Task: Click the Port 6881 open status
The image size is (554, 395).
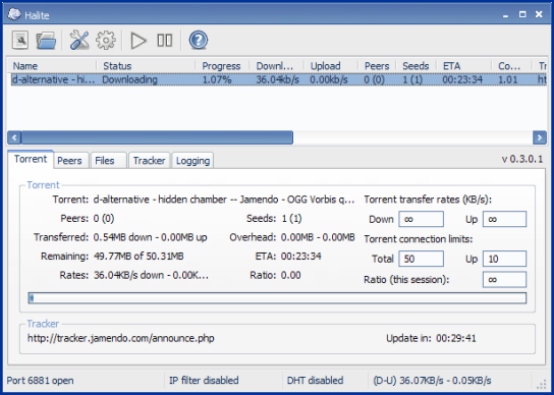Action: 40,381
